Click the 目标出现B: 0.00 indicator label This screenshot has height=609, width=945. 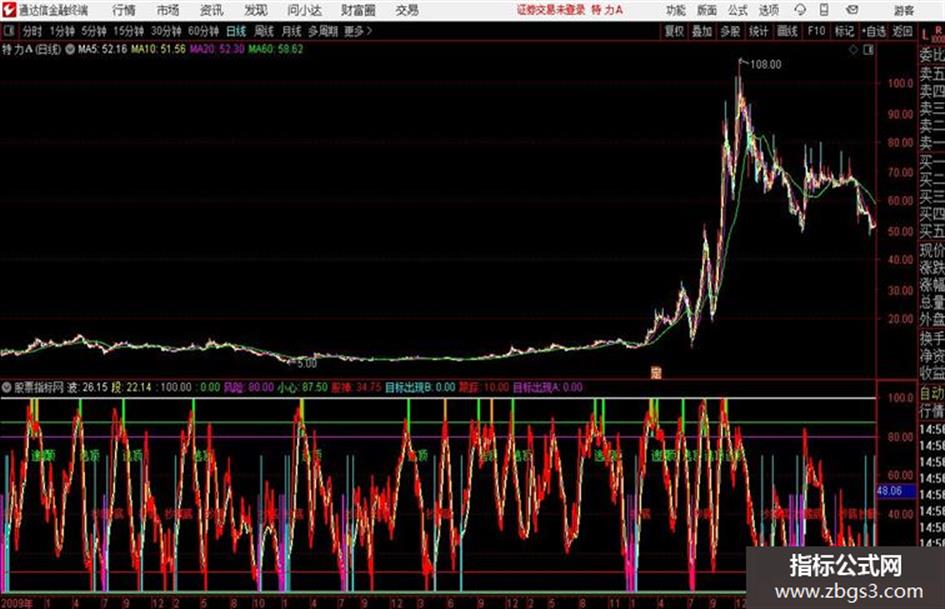point(420,387)
